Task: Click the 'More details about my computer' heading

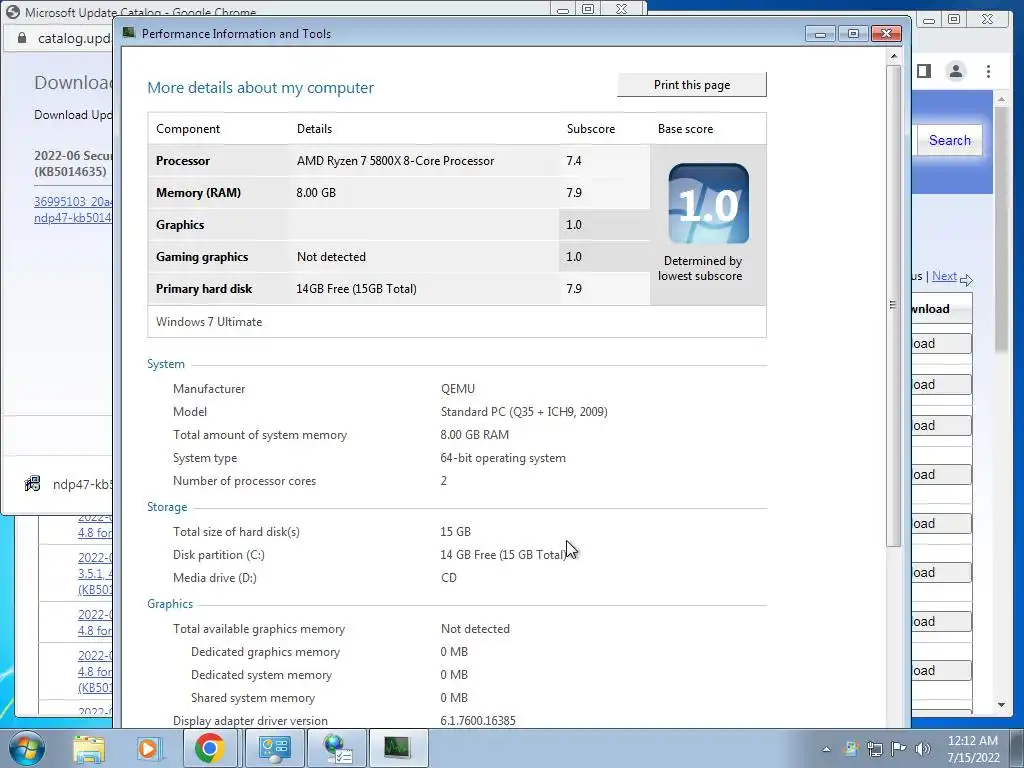Action: coord(261,88)
